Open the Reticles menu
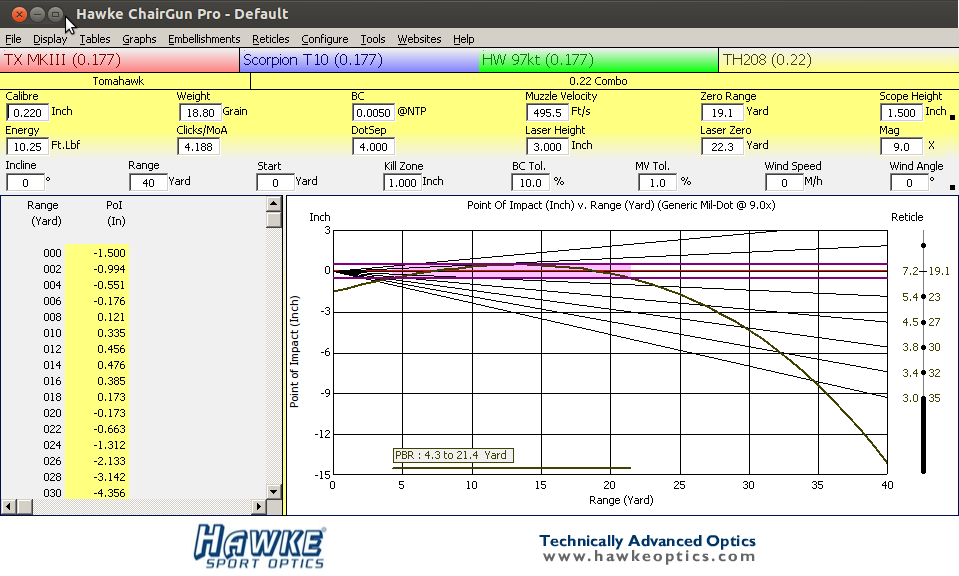The image size is (959, 576). click(x=270, y=39)
